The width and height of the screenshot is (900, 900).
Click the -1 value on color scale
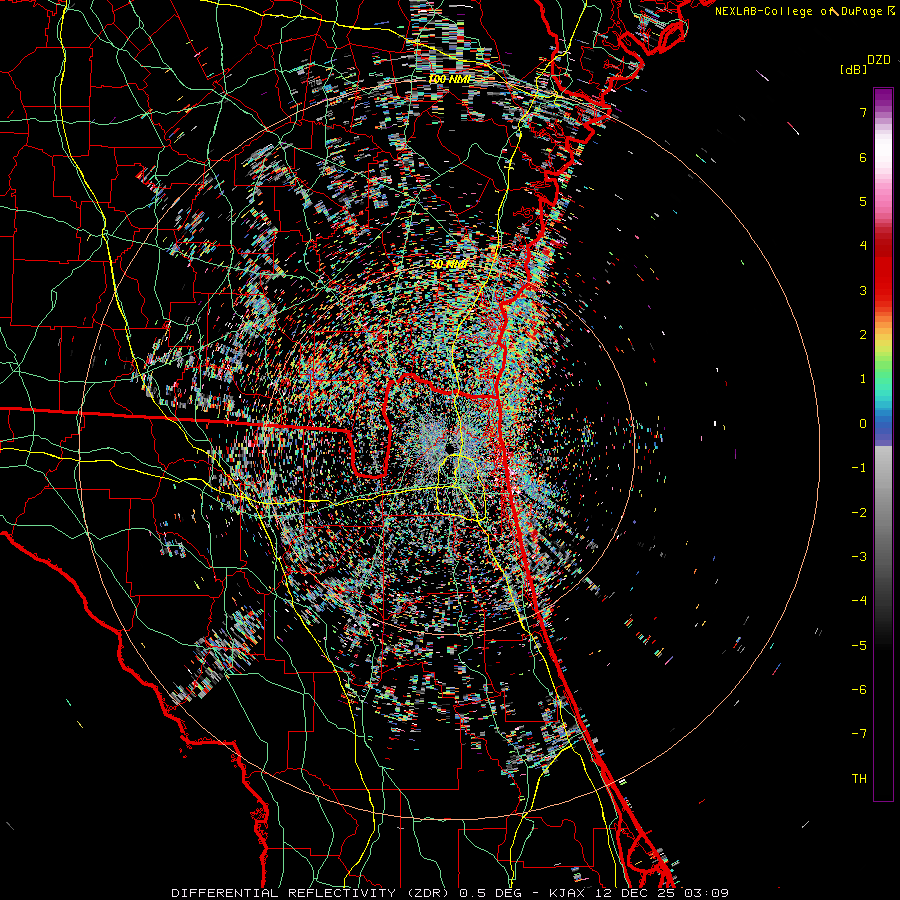pyautogui.click(x=859, y=468)
